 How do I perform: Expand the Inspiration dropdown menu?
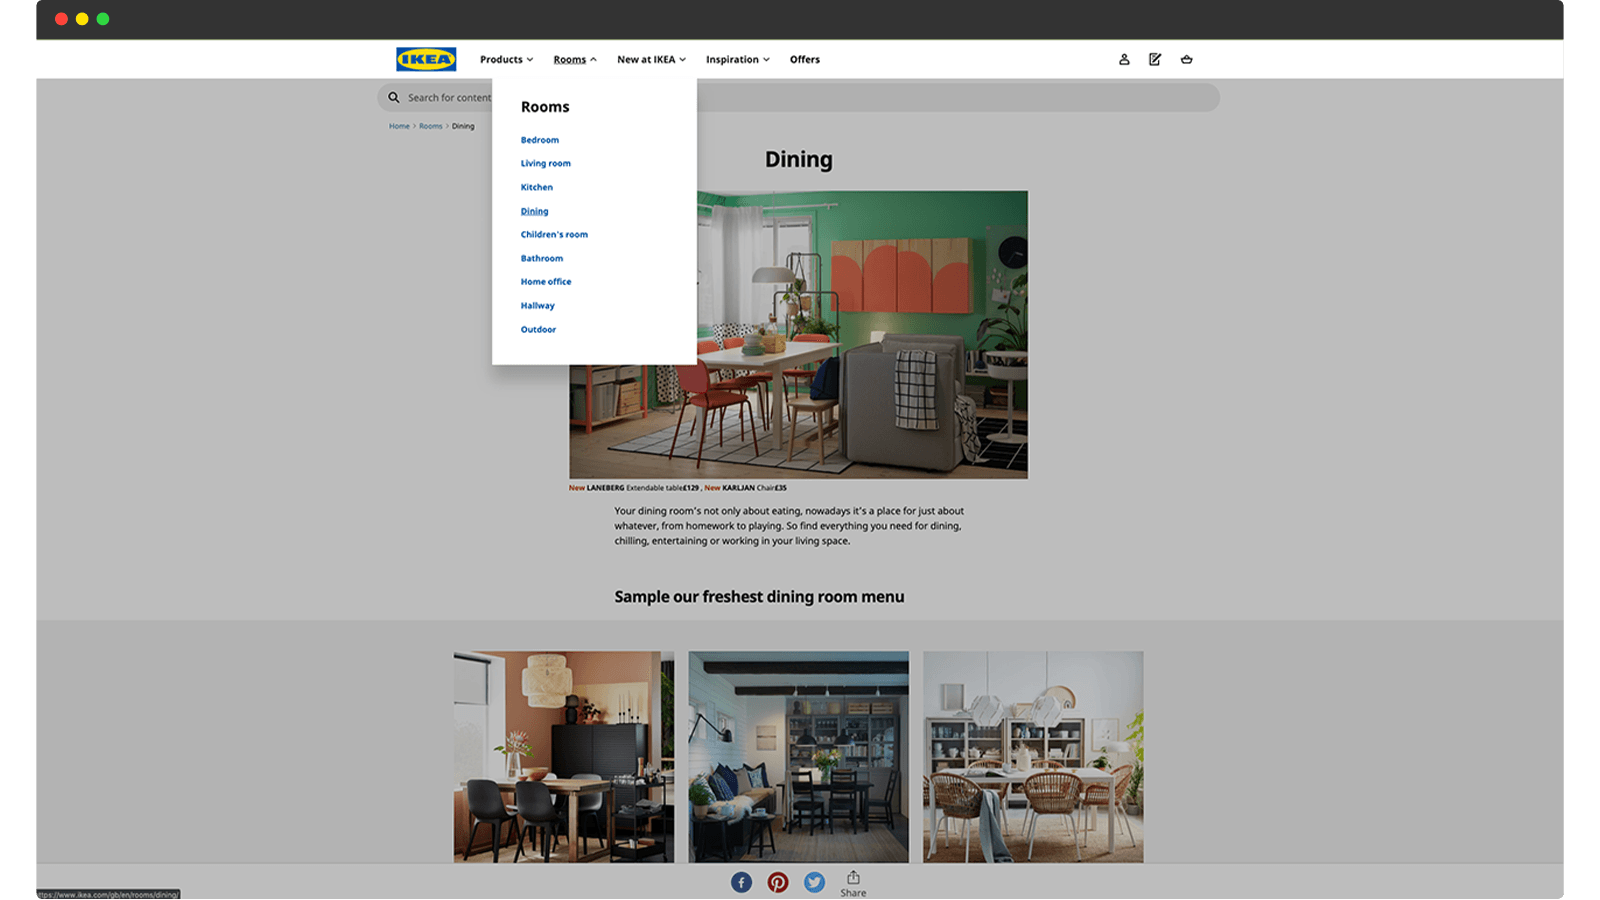click(738, 59)
